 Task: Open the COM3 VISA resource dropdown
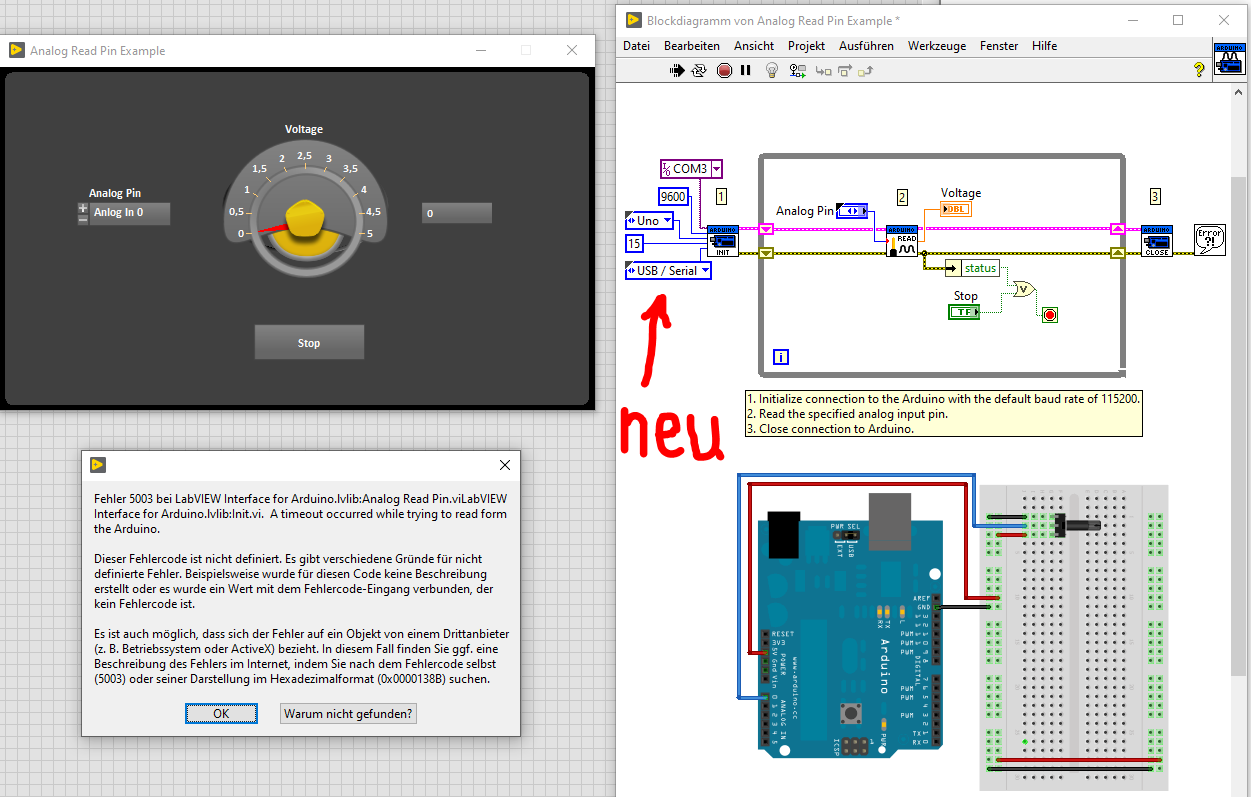coord(716,169)
